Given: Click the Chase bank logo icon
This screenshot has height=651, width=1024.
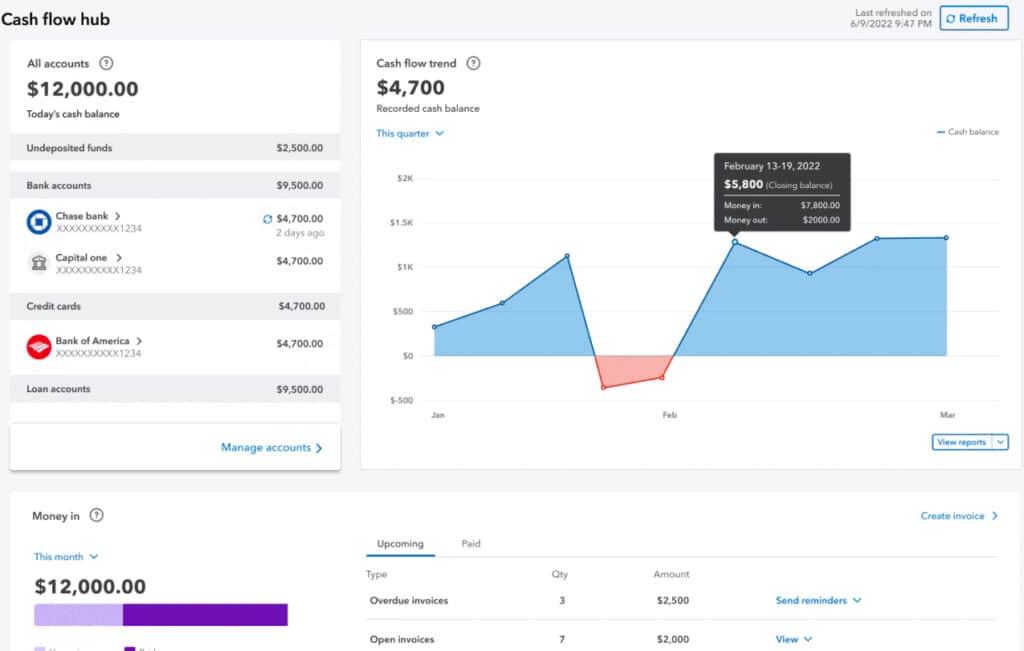Looking at the screenshot, I should [36, 222].
